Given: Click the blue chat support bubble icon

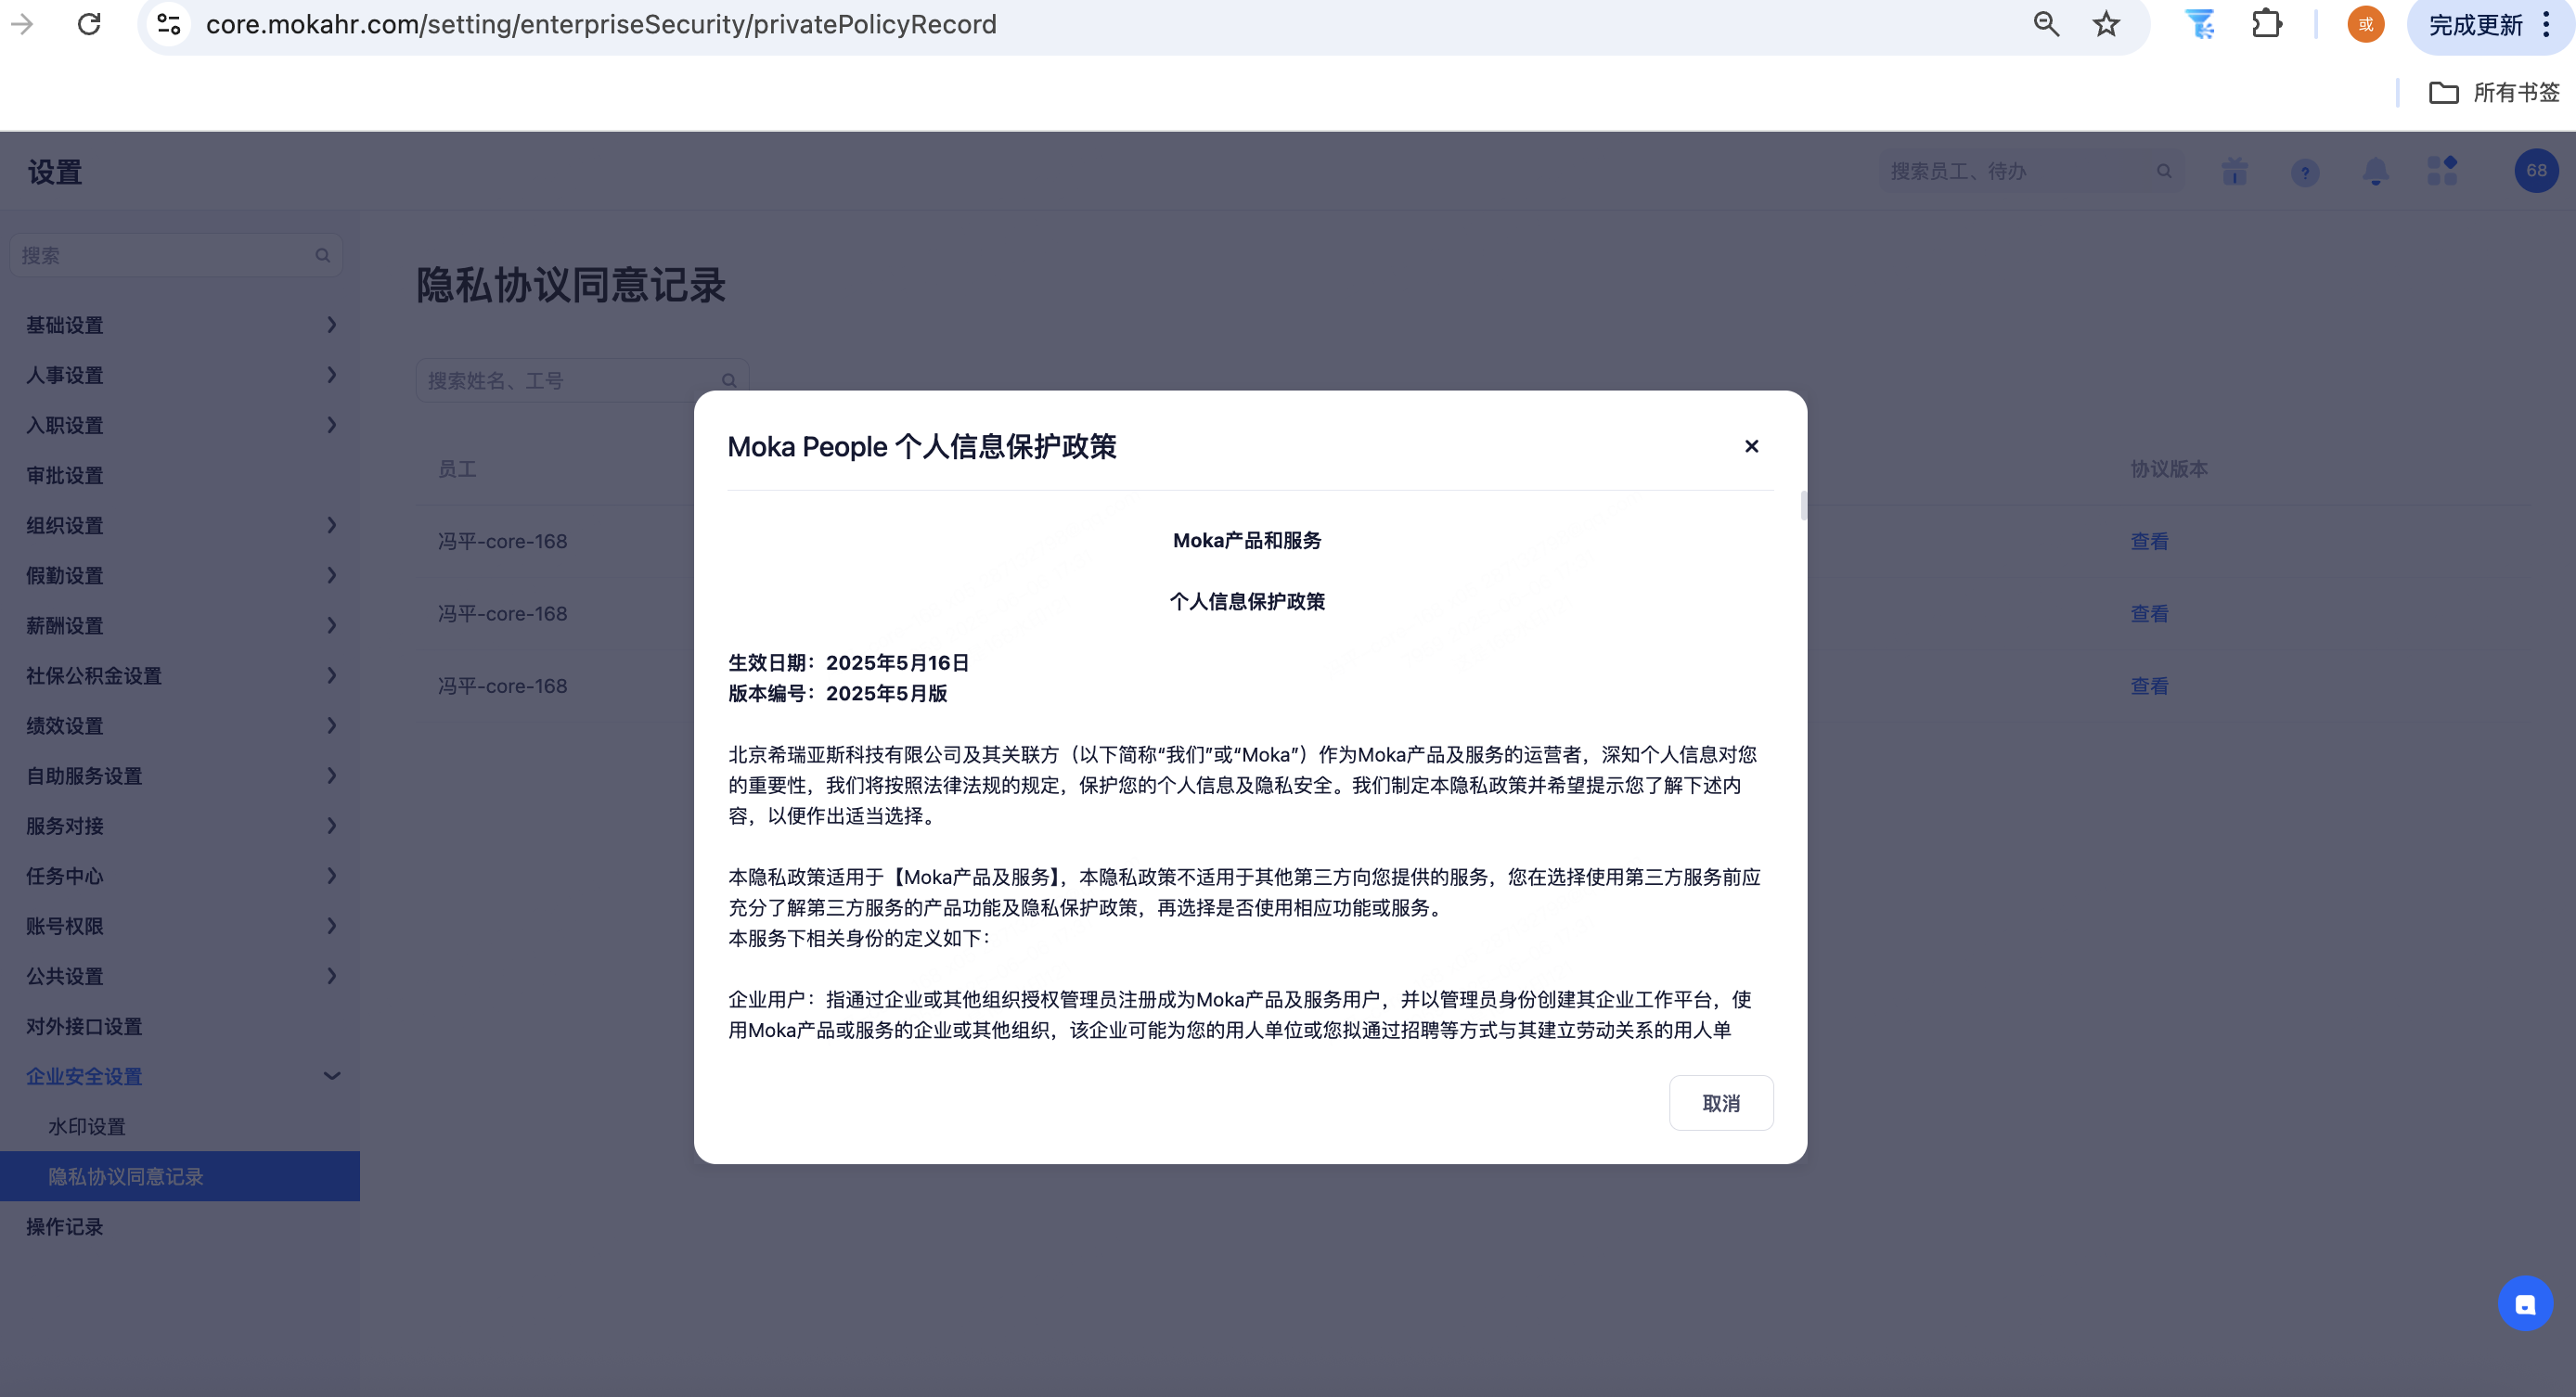Looking at the screenshot, I should click(x=2525, y=1303).
